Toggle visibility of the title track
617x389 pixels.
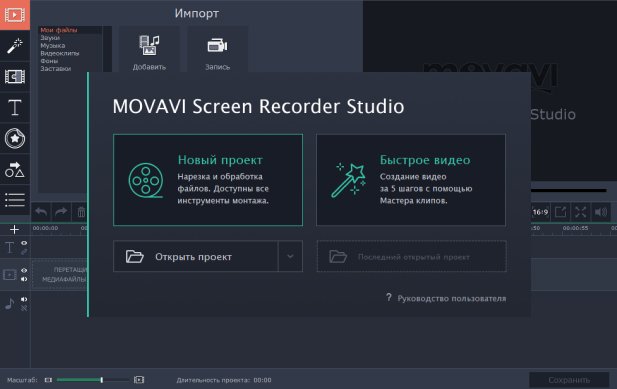(x=24, y=243)
